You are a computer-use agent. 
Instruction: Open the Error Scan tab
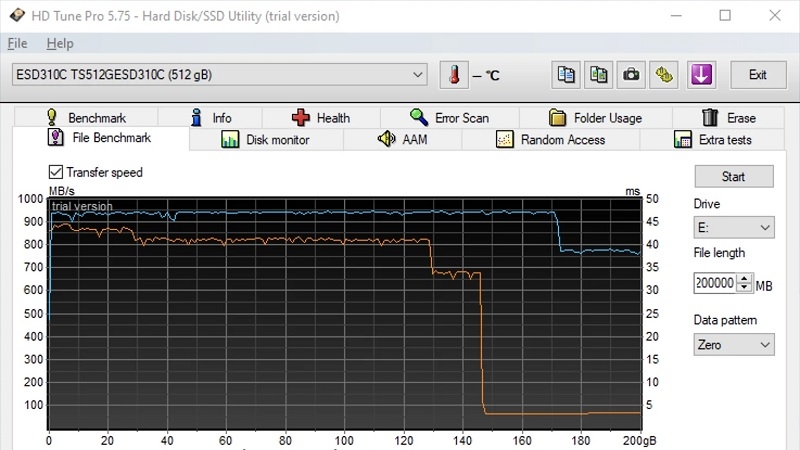pyautogui.click(x=449, y=118)
